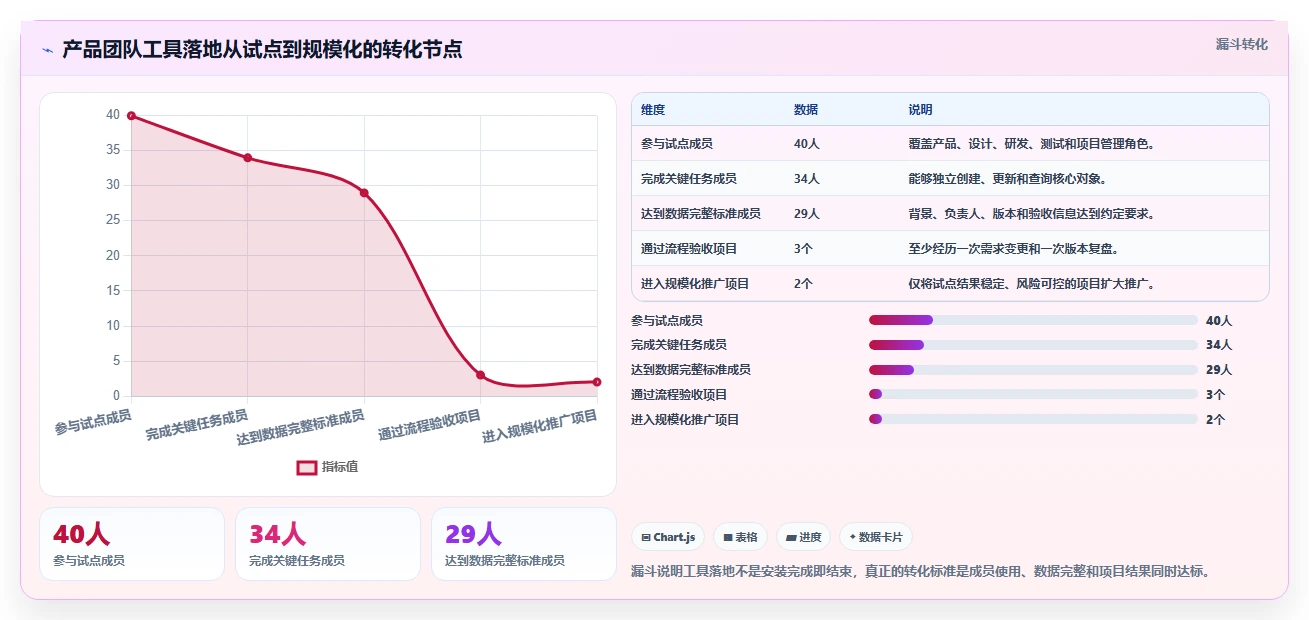Click the 进入规模化推广项目 label in the progress list
Viewport: 1309px width, 620px height.
685,420
